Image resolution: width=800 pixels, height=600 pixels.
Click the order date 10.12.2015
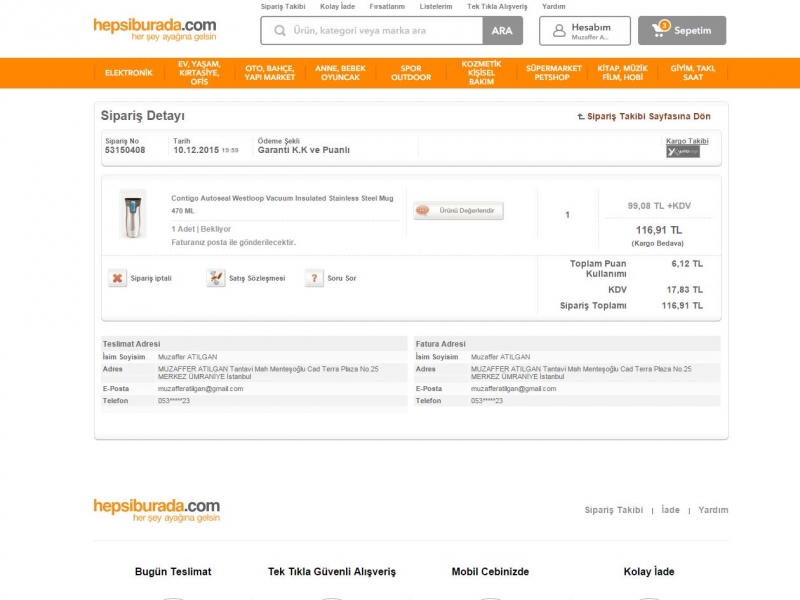pos(196,150)
